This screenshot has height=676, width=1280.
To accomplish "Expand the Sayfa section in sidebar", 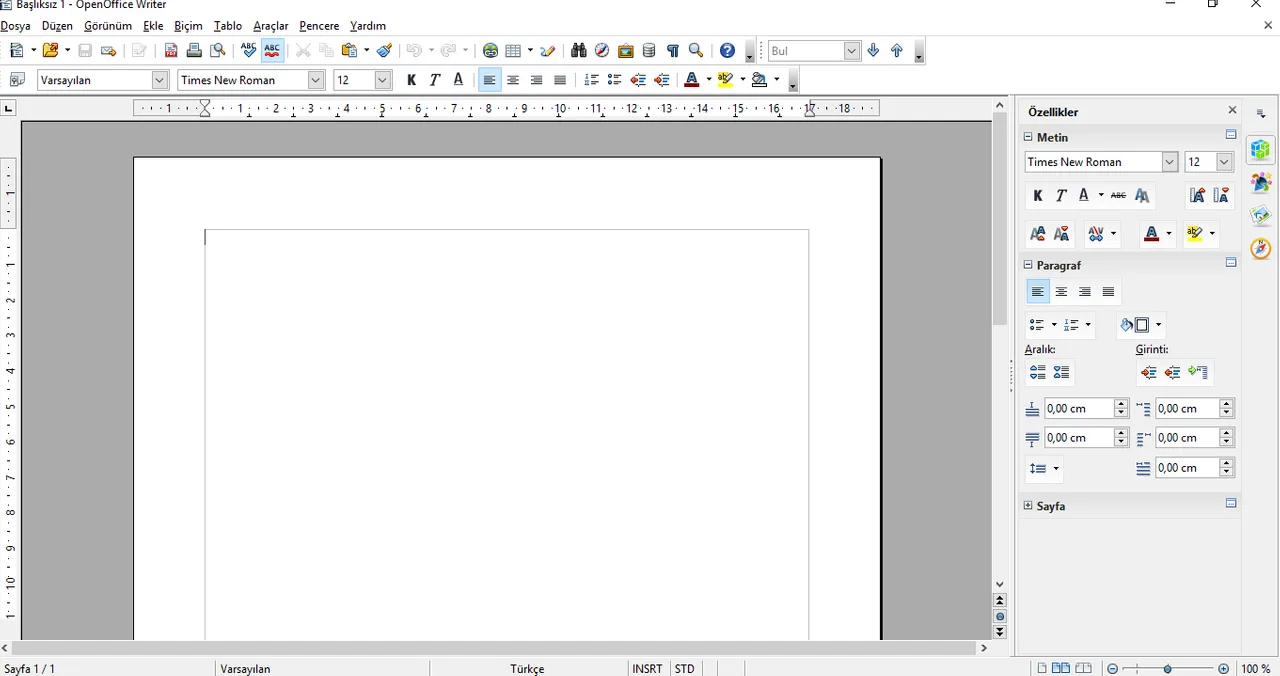I will pyautogui.click(x=1027, y=506).
